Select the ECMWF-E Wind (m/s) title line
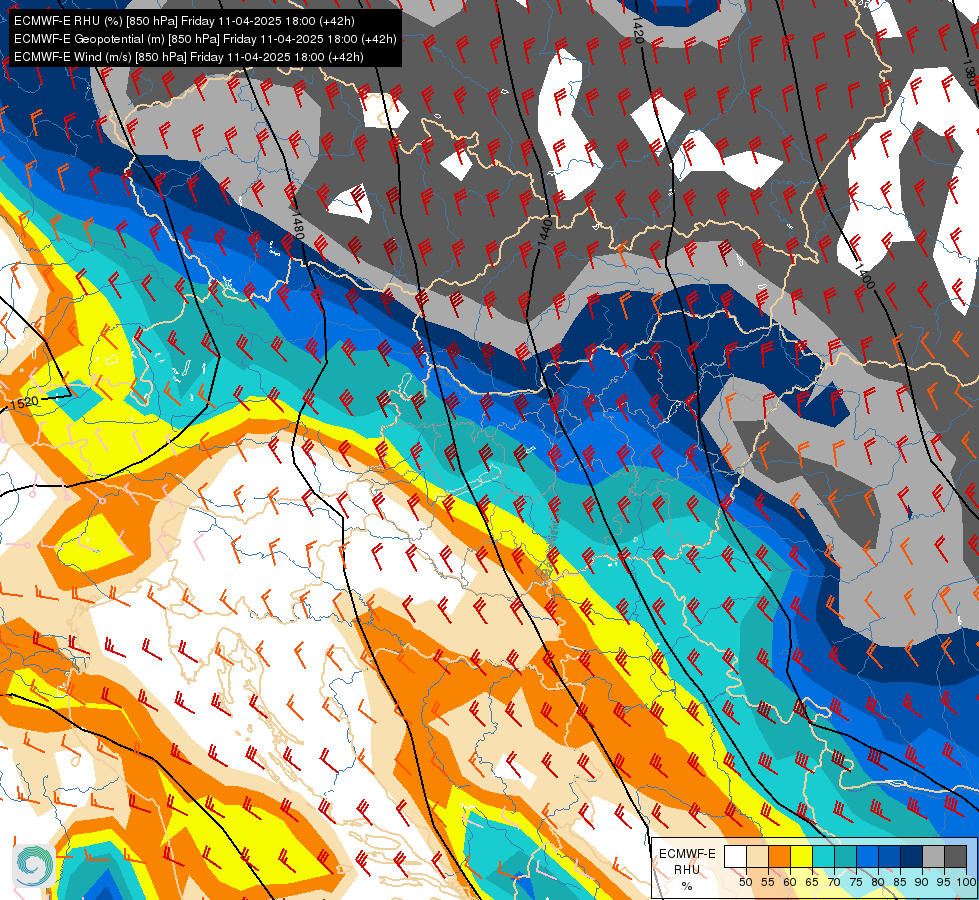979x900 pixels. click(189, 57)
